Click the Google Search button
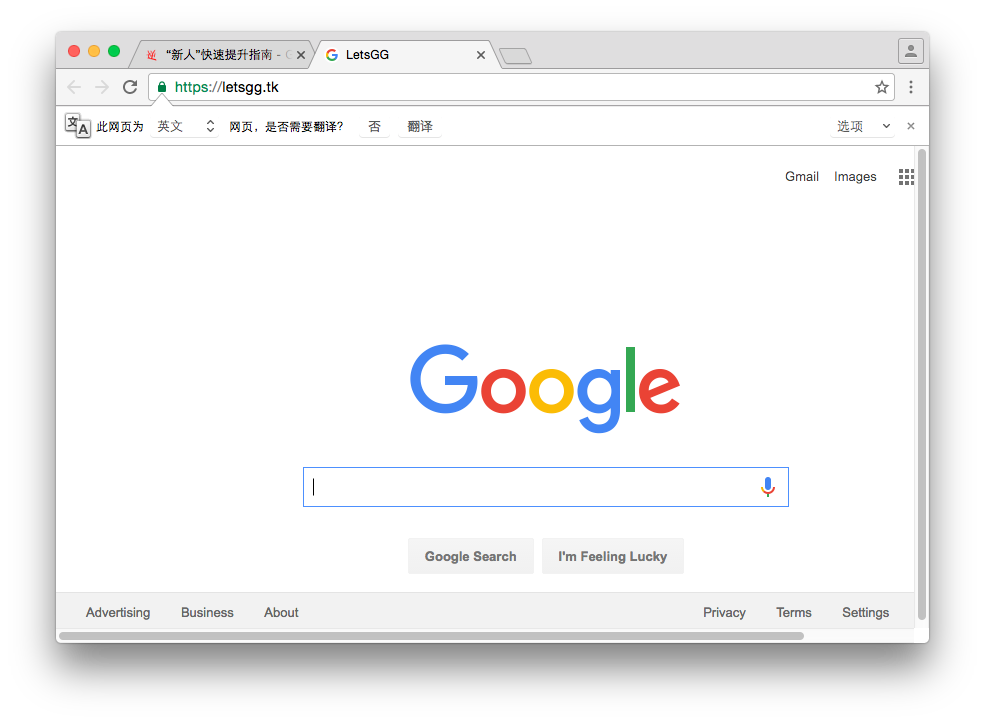Viewport: 985px width, 723px height. 471,556
